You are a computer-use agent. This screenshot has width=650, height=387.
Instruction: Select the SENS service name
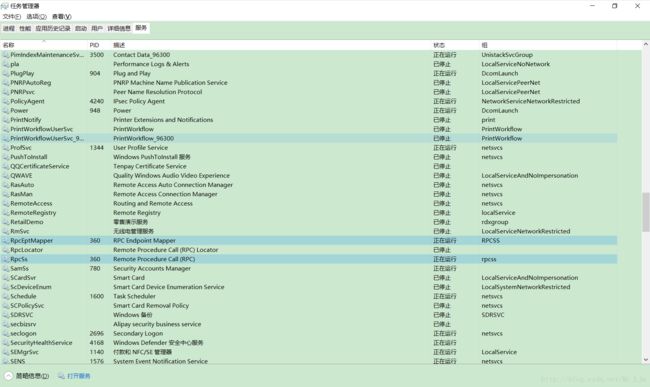pyautogui.click(x=18, y=361)
